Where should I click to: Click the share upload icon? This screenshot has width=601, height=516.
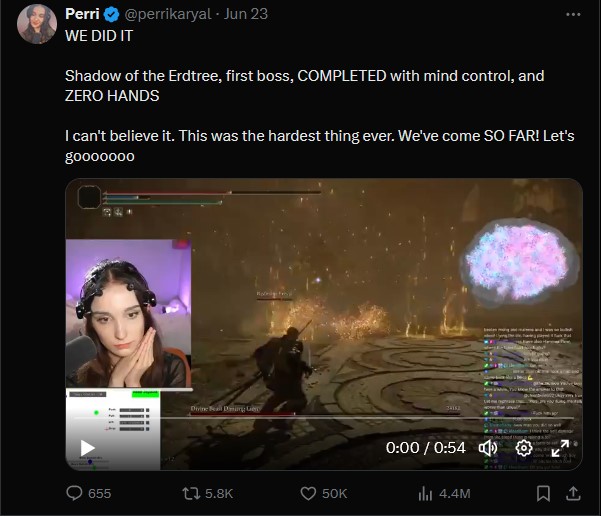(x=573, y=493)
